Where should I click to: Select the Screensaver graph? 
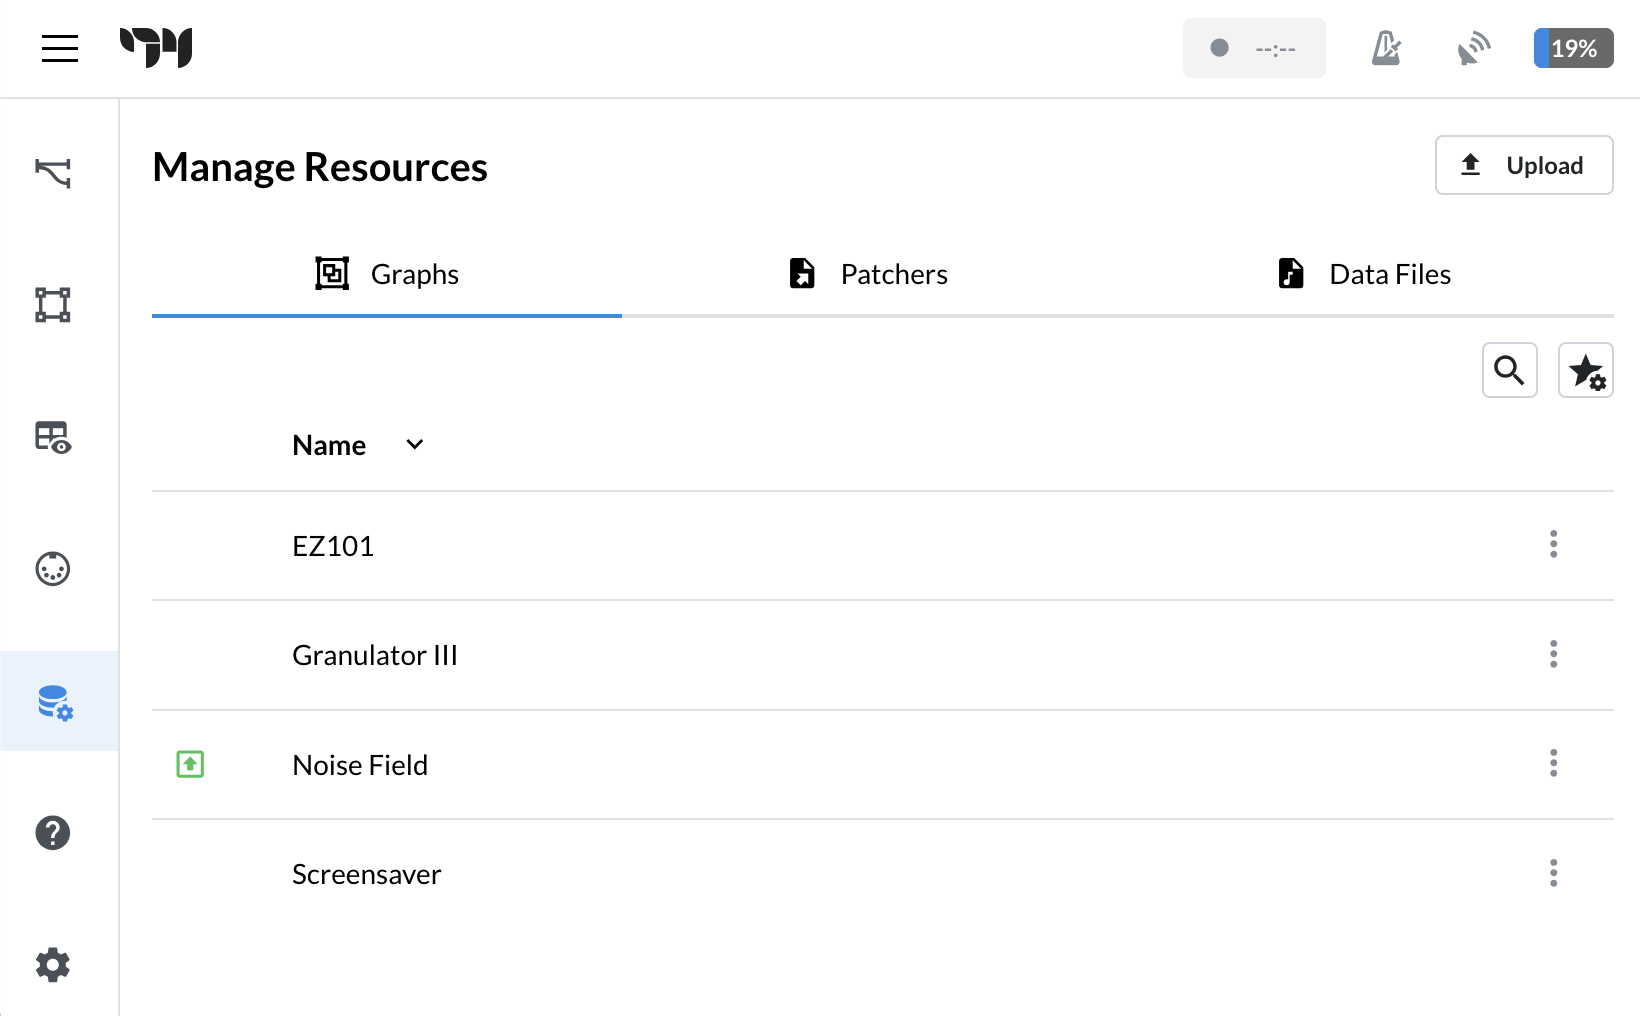pos(883,874)
